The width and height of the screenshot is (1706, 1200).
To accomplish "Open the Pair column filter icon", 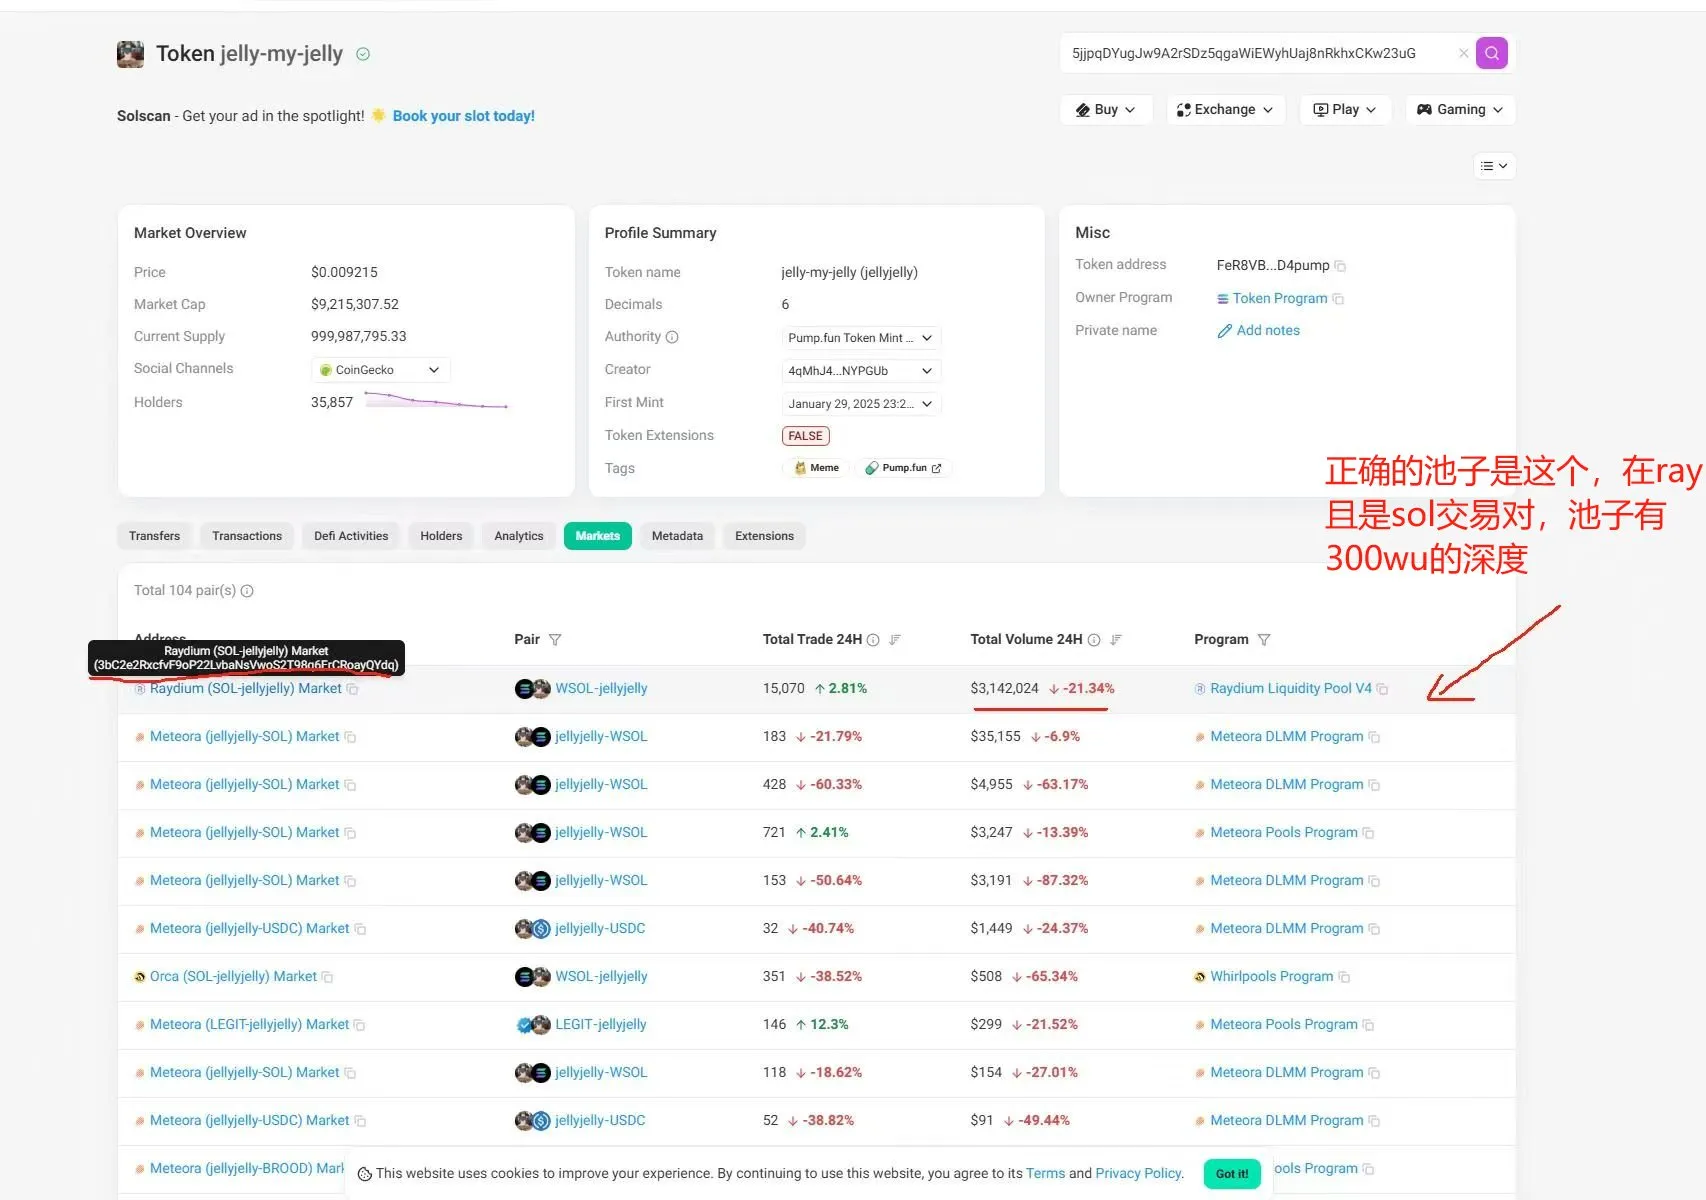I will 555,640.
